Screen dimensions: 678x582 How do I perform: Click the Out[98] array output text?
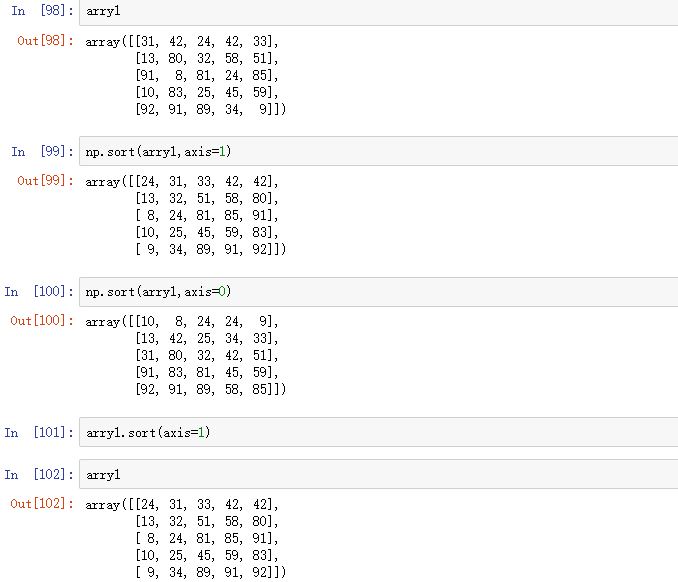pyautogui.click(x=185, y=75)
